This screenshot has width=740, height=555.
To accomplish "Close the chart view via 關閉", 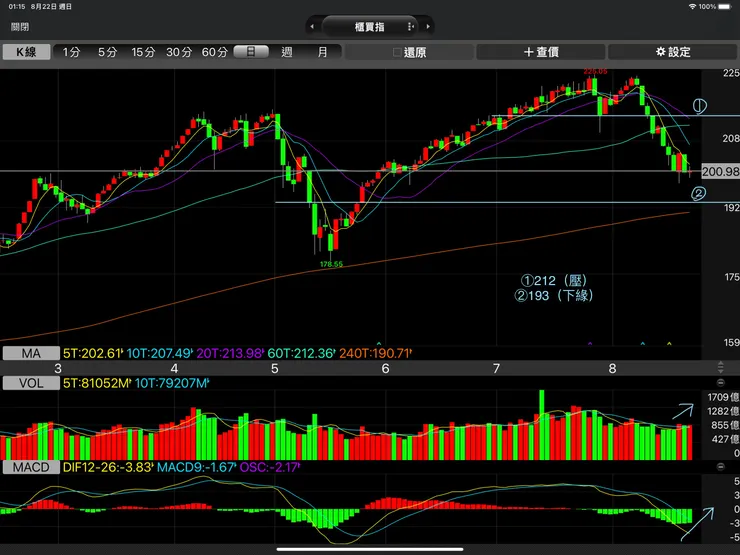I will coord(20,27).
